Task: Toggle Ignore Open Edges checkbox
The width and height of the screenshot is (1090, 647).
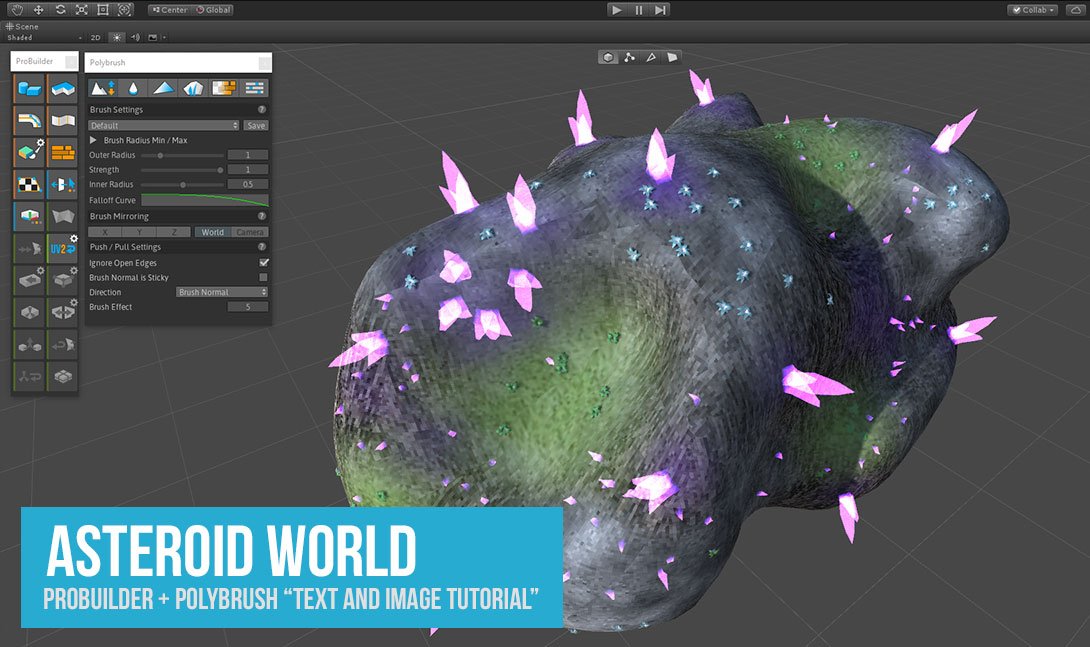Action: pyautogui.click(x=263, y=263)
